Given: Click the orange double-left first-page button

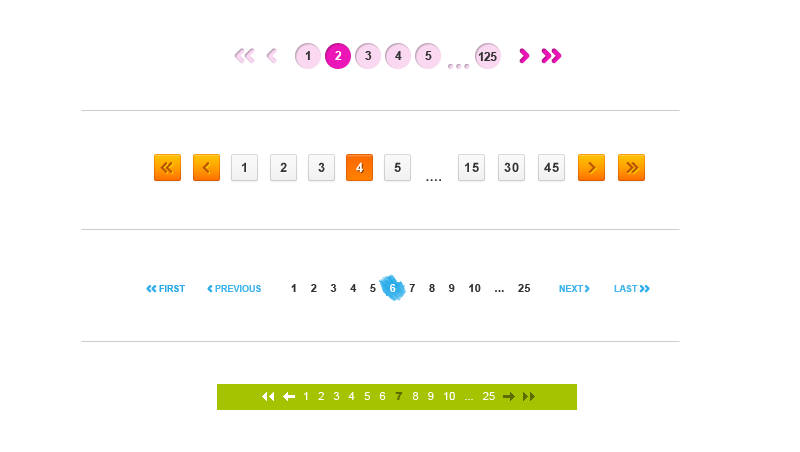Looking at the screenshot, I should click(167, 167).
